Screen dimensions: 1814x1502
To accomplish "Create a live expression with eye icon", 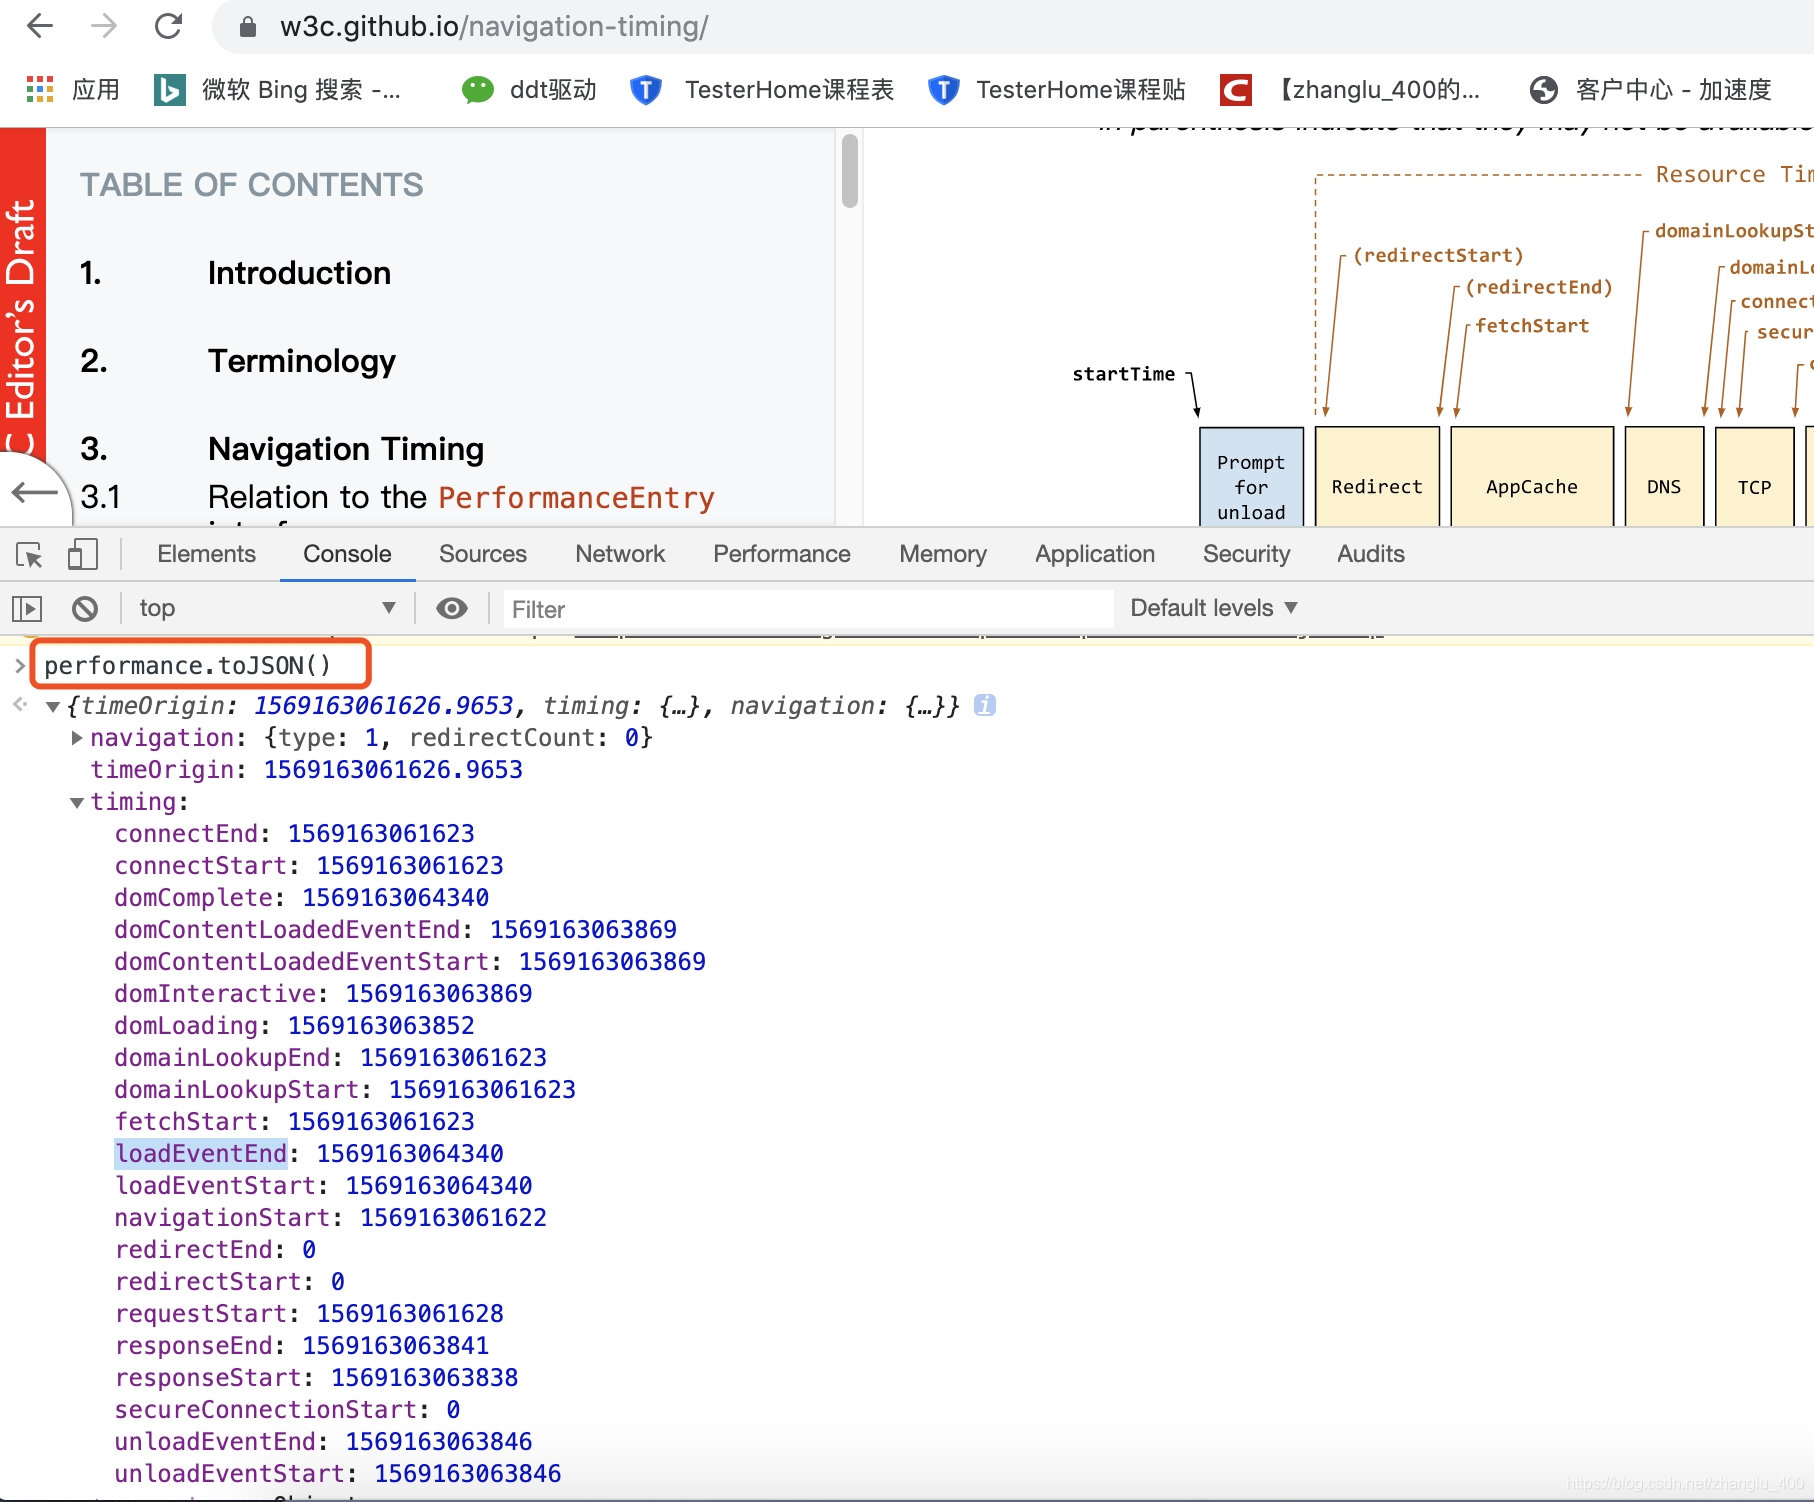I will [x=452, y=608].
